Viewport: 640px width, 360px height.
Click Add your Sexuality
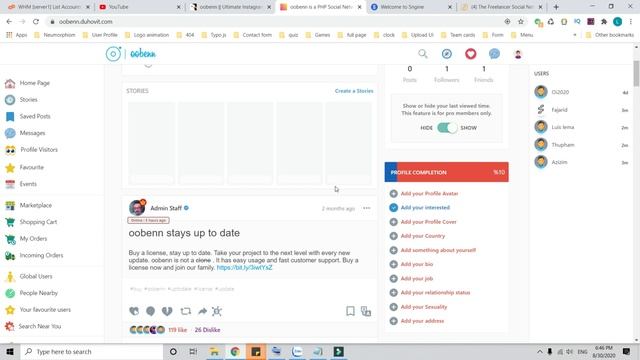pos(424,307)
